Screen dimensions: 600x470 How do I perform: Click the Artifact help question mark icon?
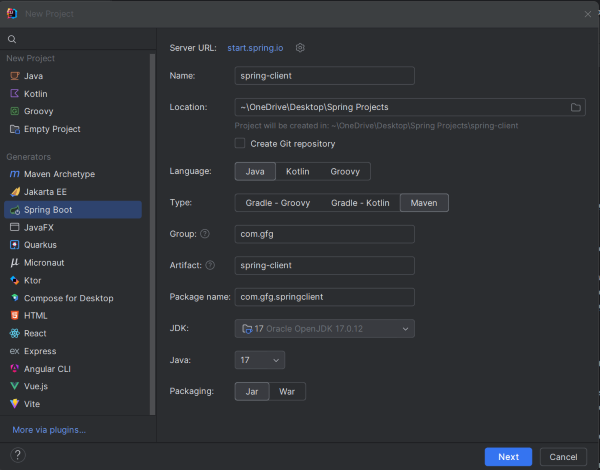[x=210, y=265]
